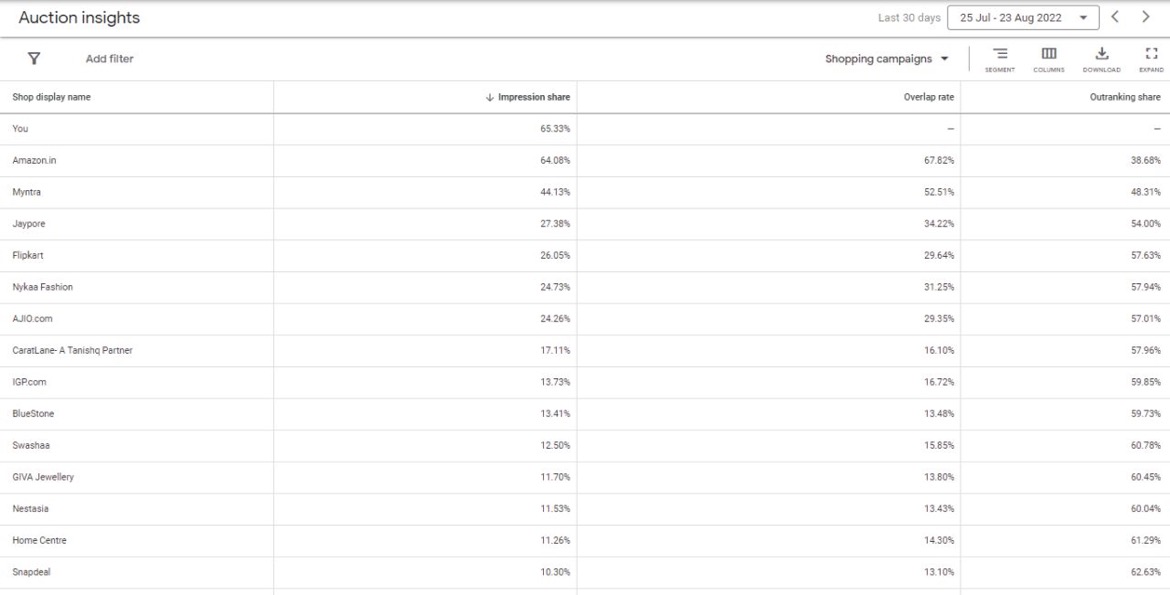Image resolution: width=1170 pixels, height=595 pixels.
Task: Open the Shopping campaigns dropdown
Action: click(886, 59)
